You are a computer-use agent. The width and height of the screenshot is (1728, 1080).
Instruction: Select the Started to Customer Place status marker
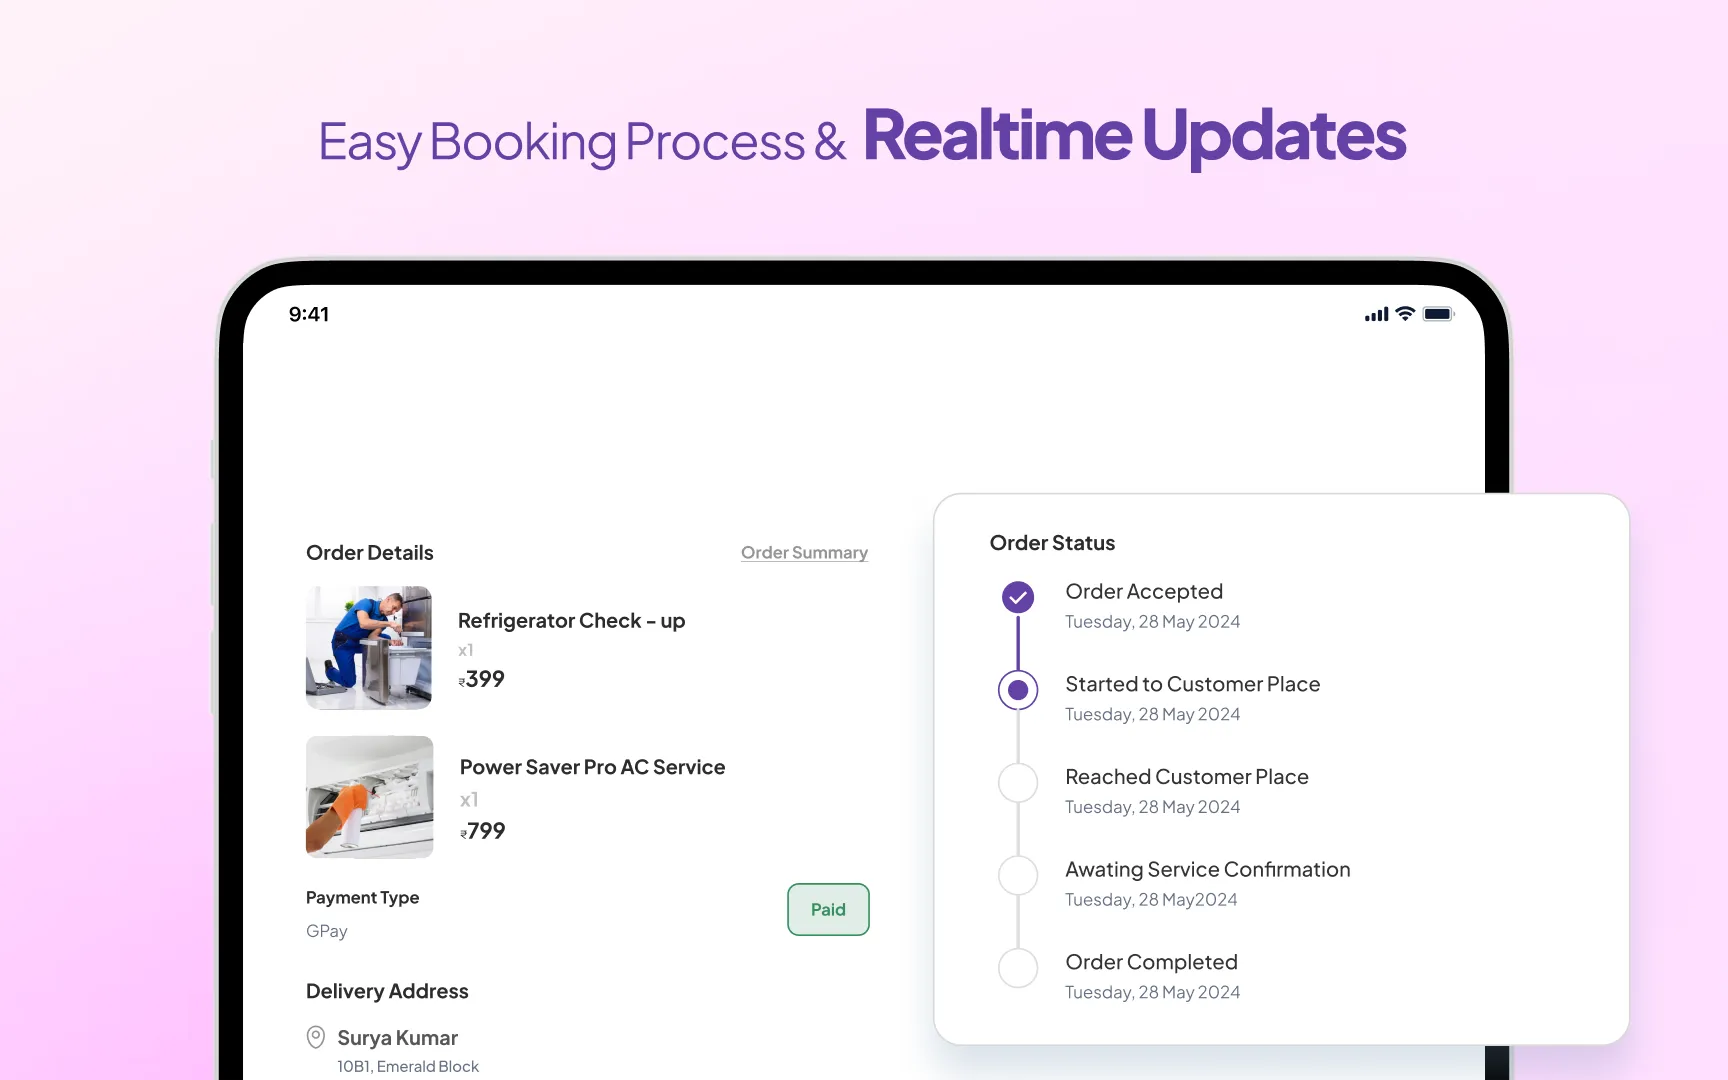tap(1018, 690)
